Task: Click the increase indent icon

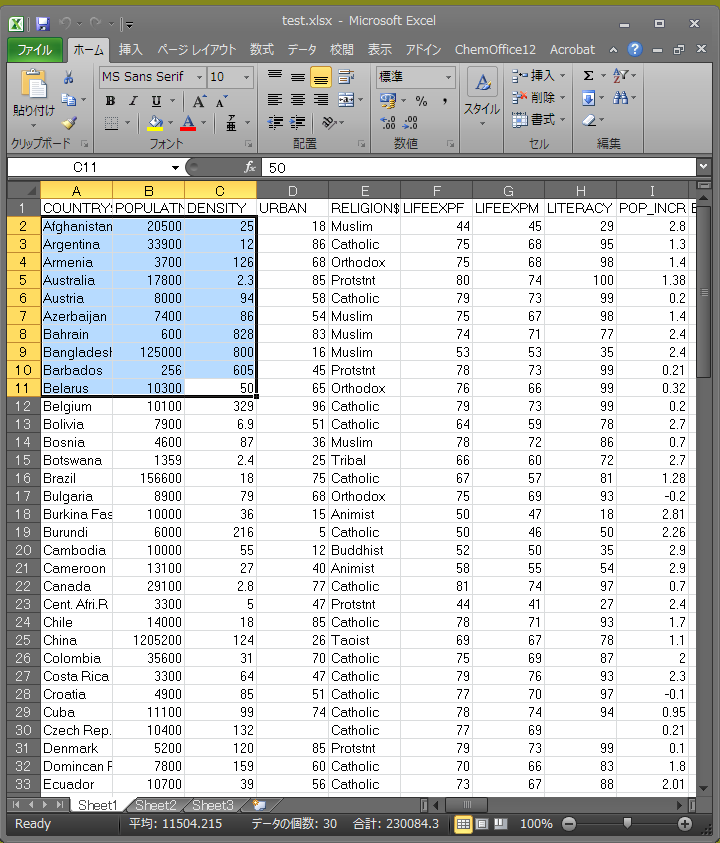Action: pyautogui.click(x=297, y=123)
